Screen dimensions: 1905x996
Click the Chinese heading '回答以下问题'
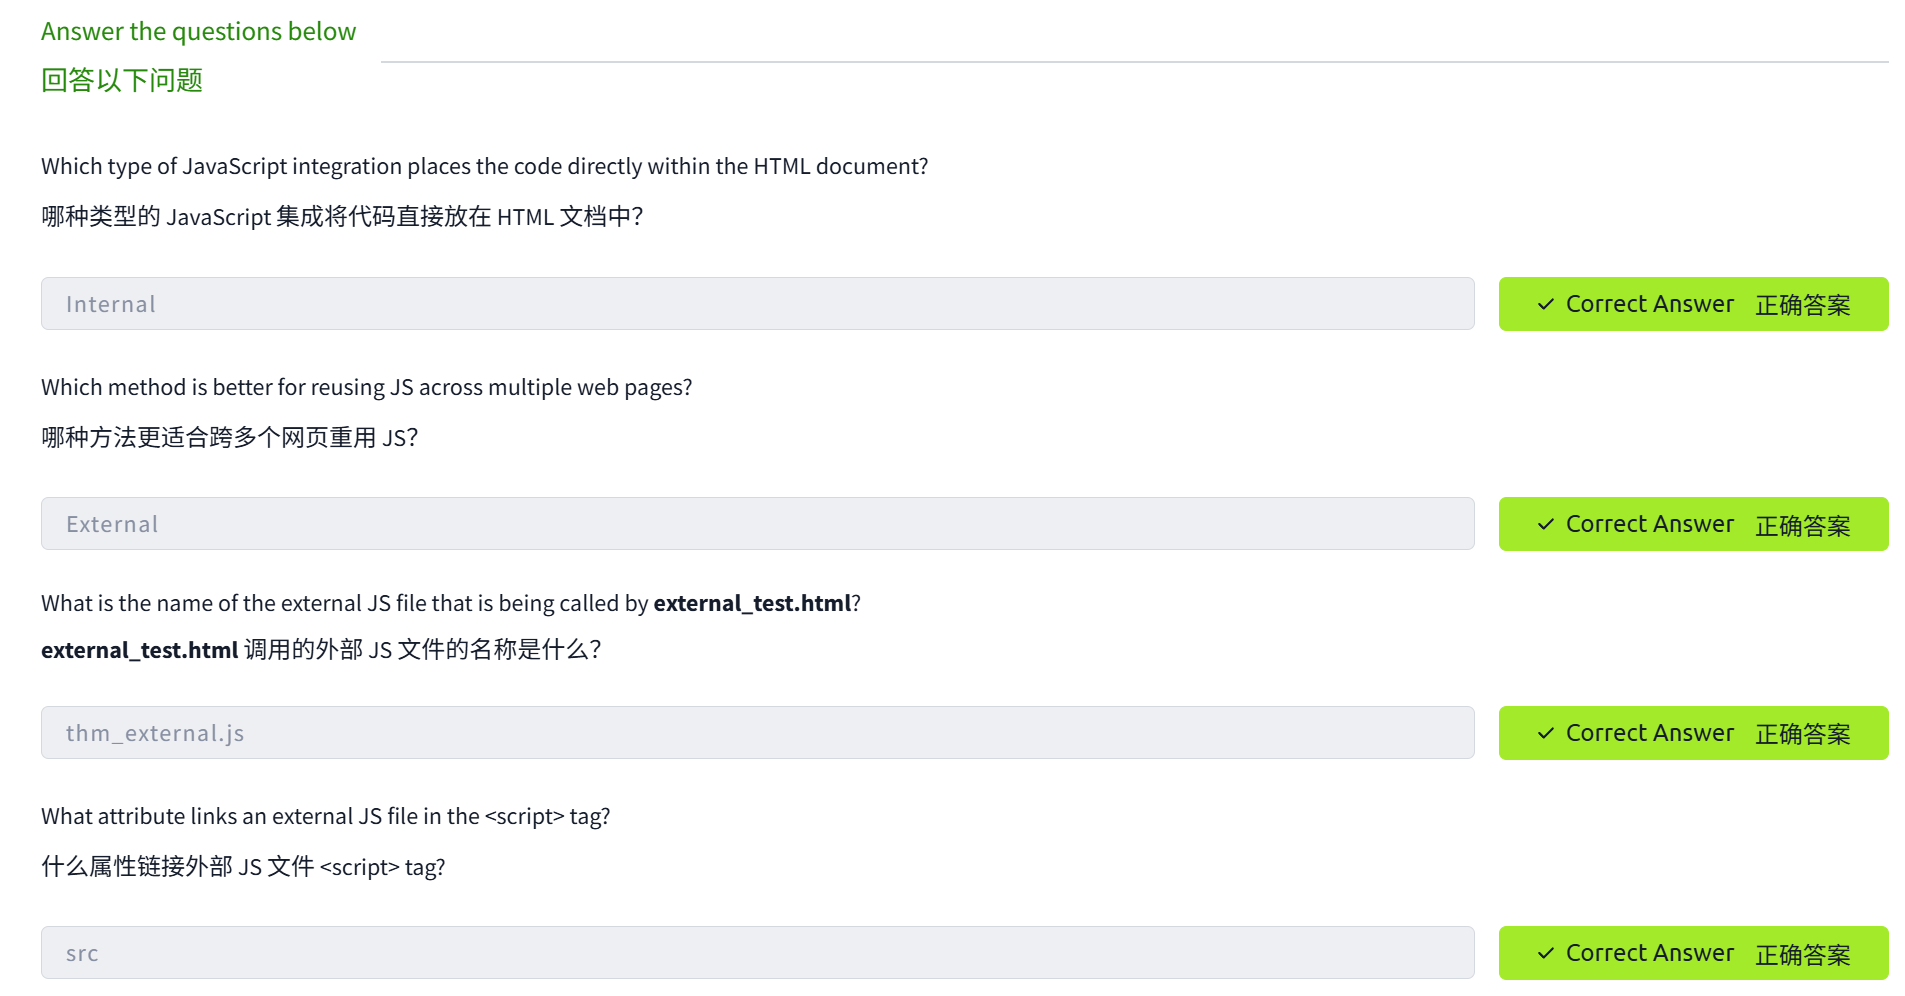pyautogui.click(x=122, y=80)
